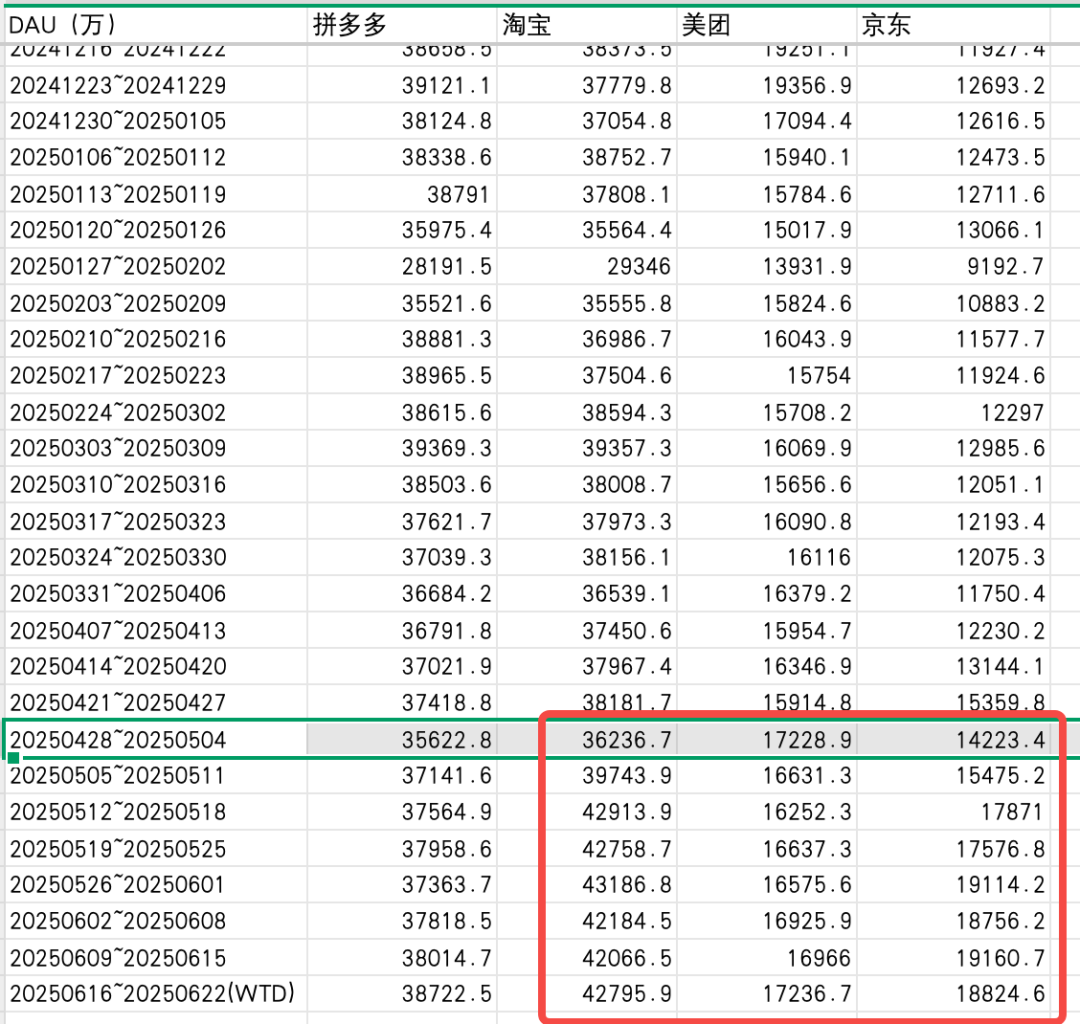This screenshot has width=1080, height=1024.
Task: Select the 京东 value 13066.1
Action: coord(954,230)
